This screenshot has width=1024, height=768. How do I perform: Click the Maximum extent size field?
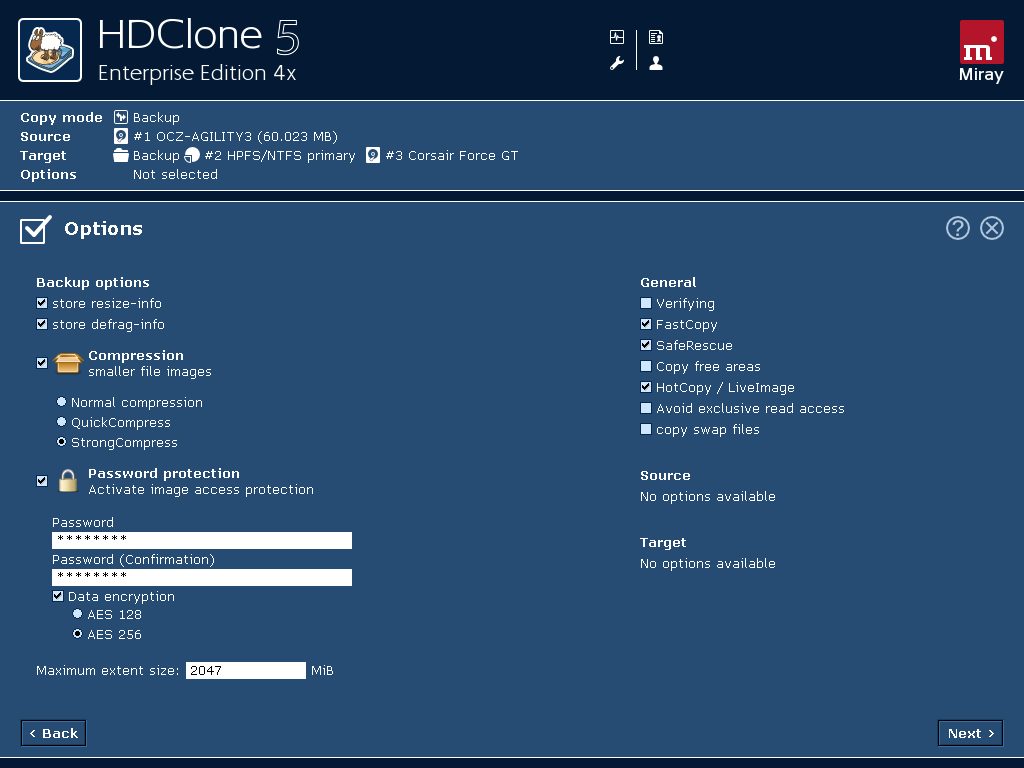[x=245, y=671]
